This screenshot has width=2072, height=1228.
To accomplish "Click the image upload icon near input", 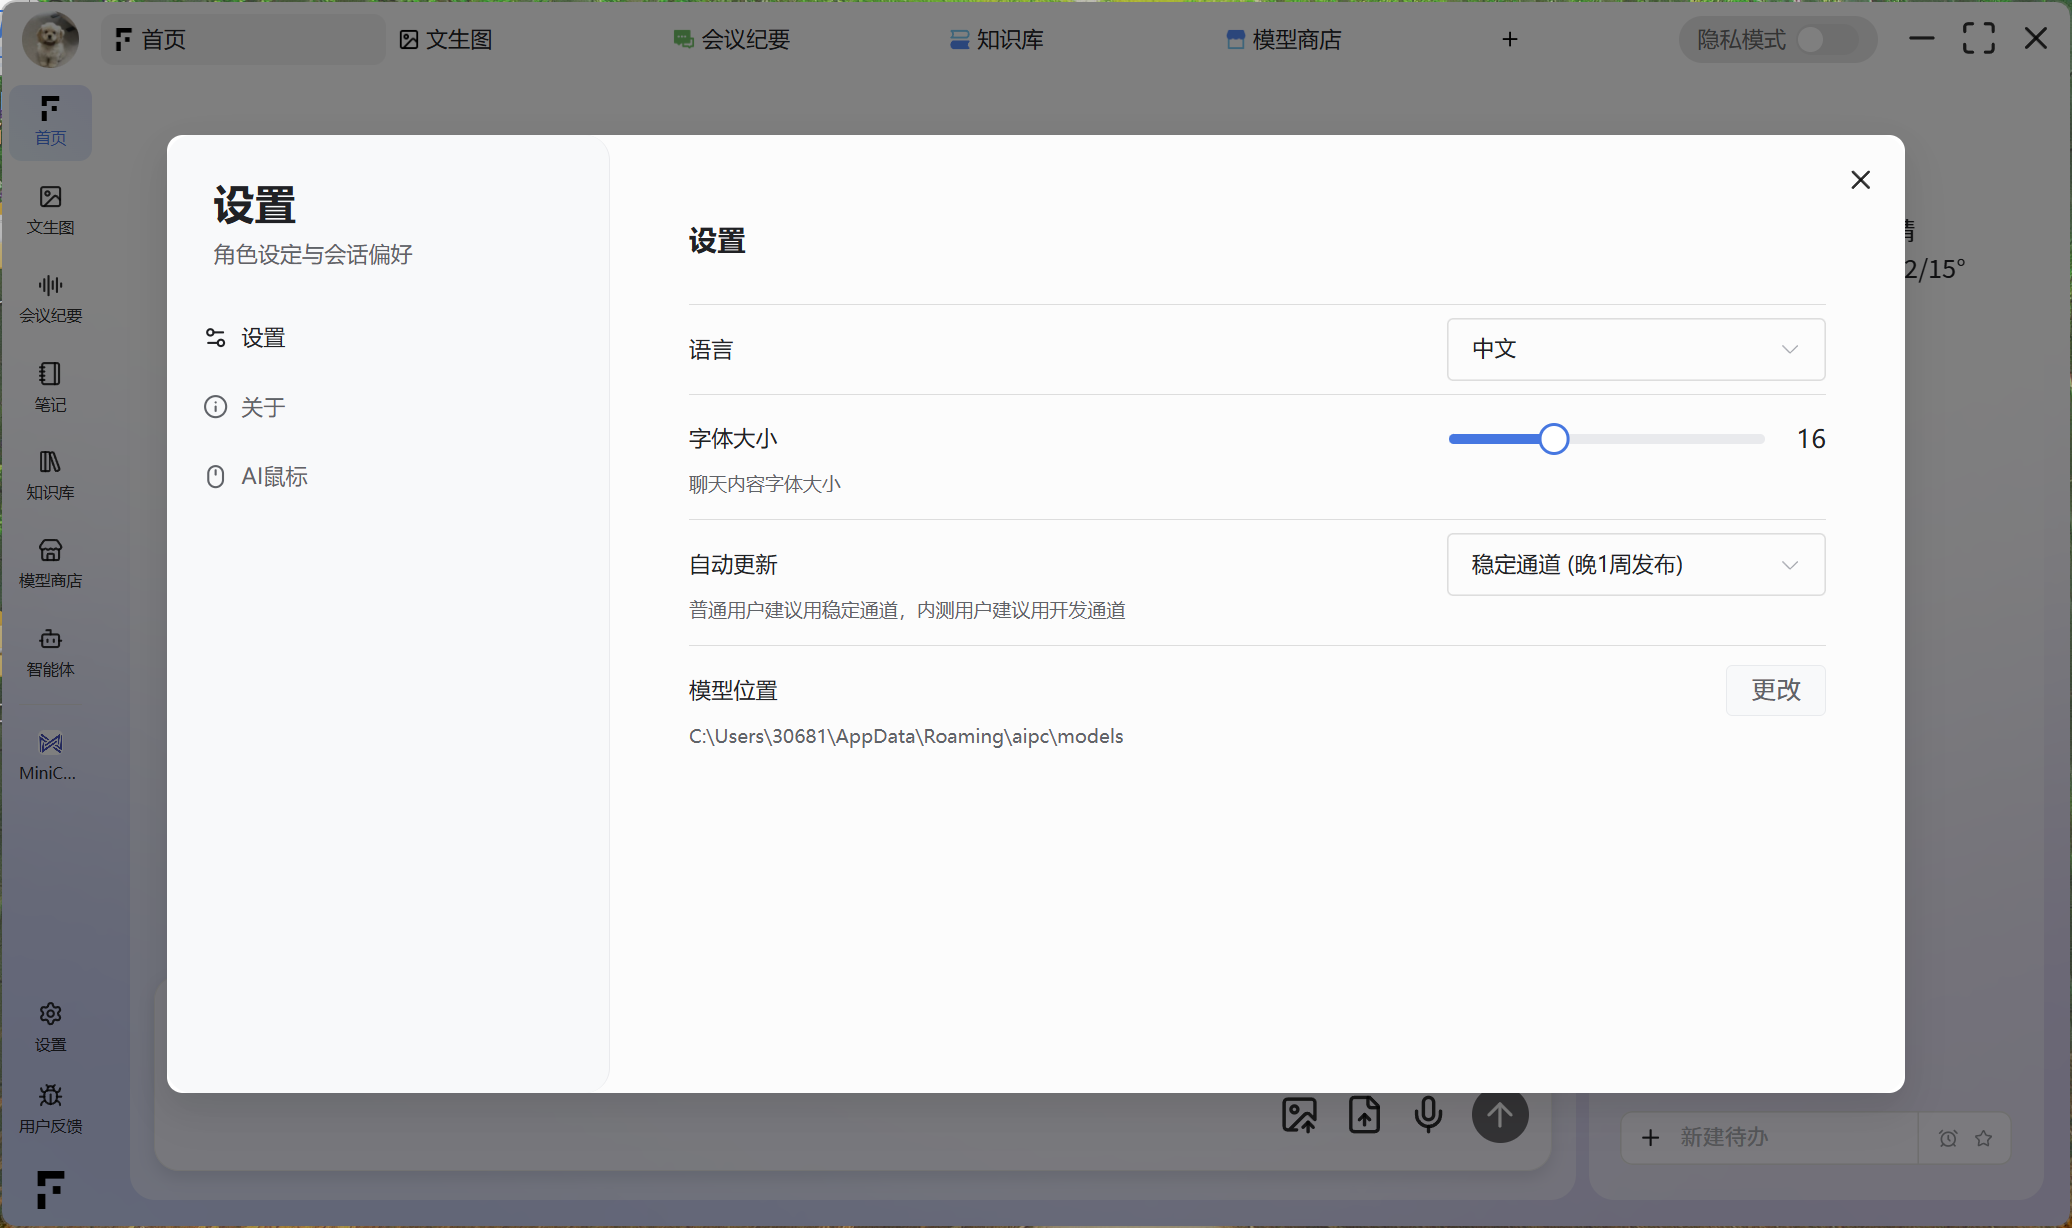I will tap(1299, 1114).
